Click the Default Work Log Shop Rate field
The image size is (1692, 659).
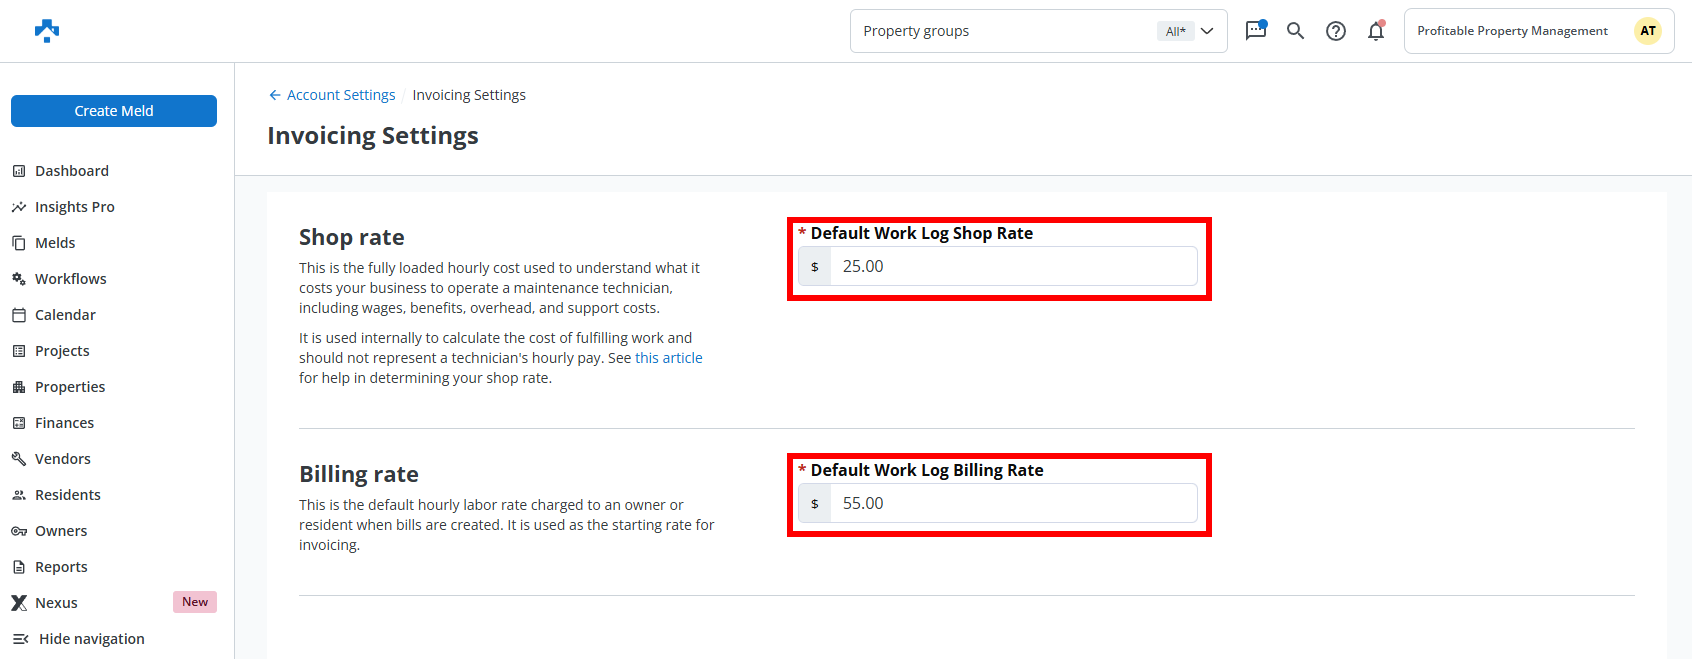pos(1012,267)
